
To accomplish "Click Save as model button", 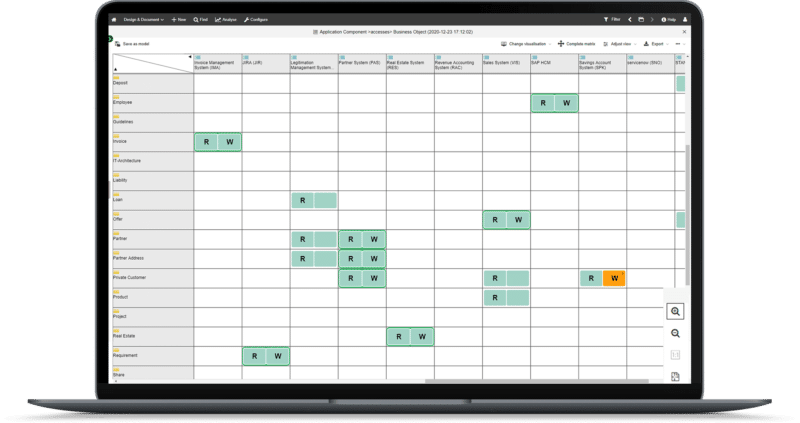I will (x=129, y=44).
